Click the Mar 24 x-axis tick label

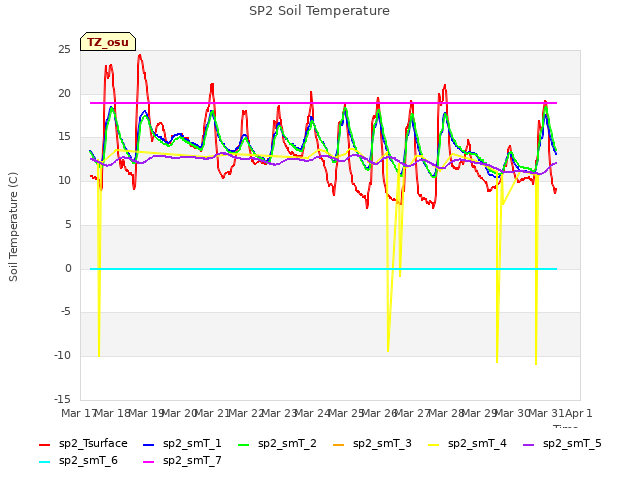[x=312, y=413]
